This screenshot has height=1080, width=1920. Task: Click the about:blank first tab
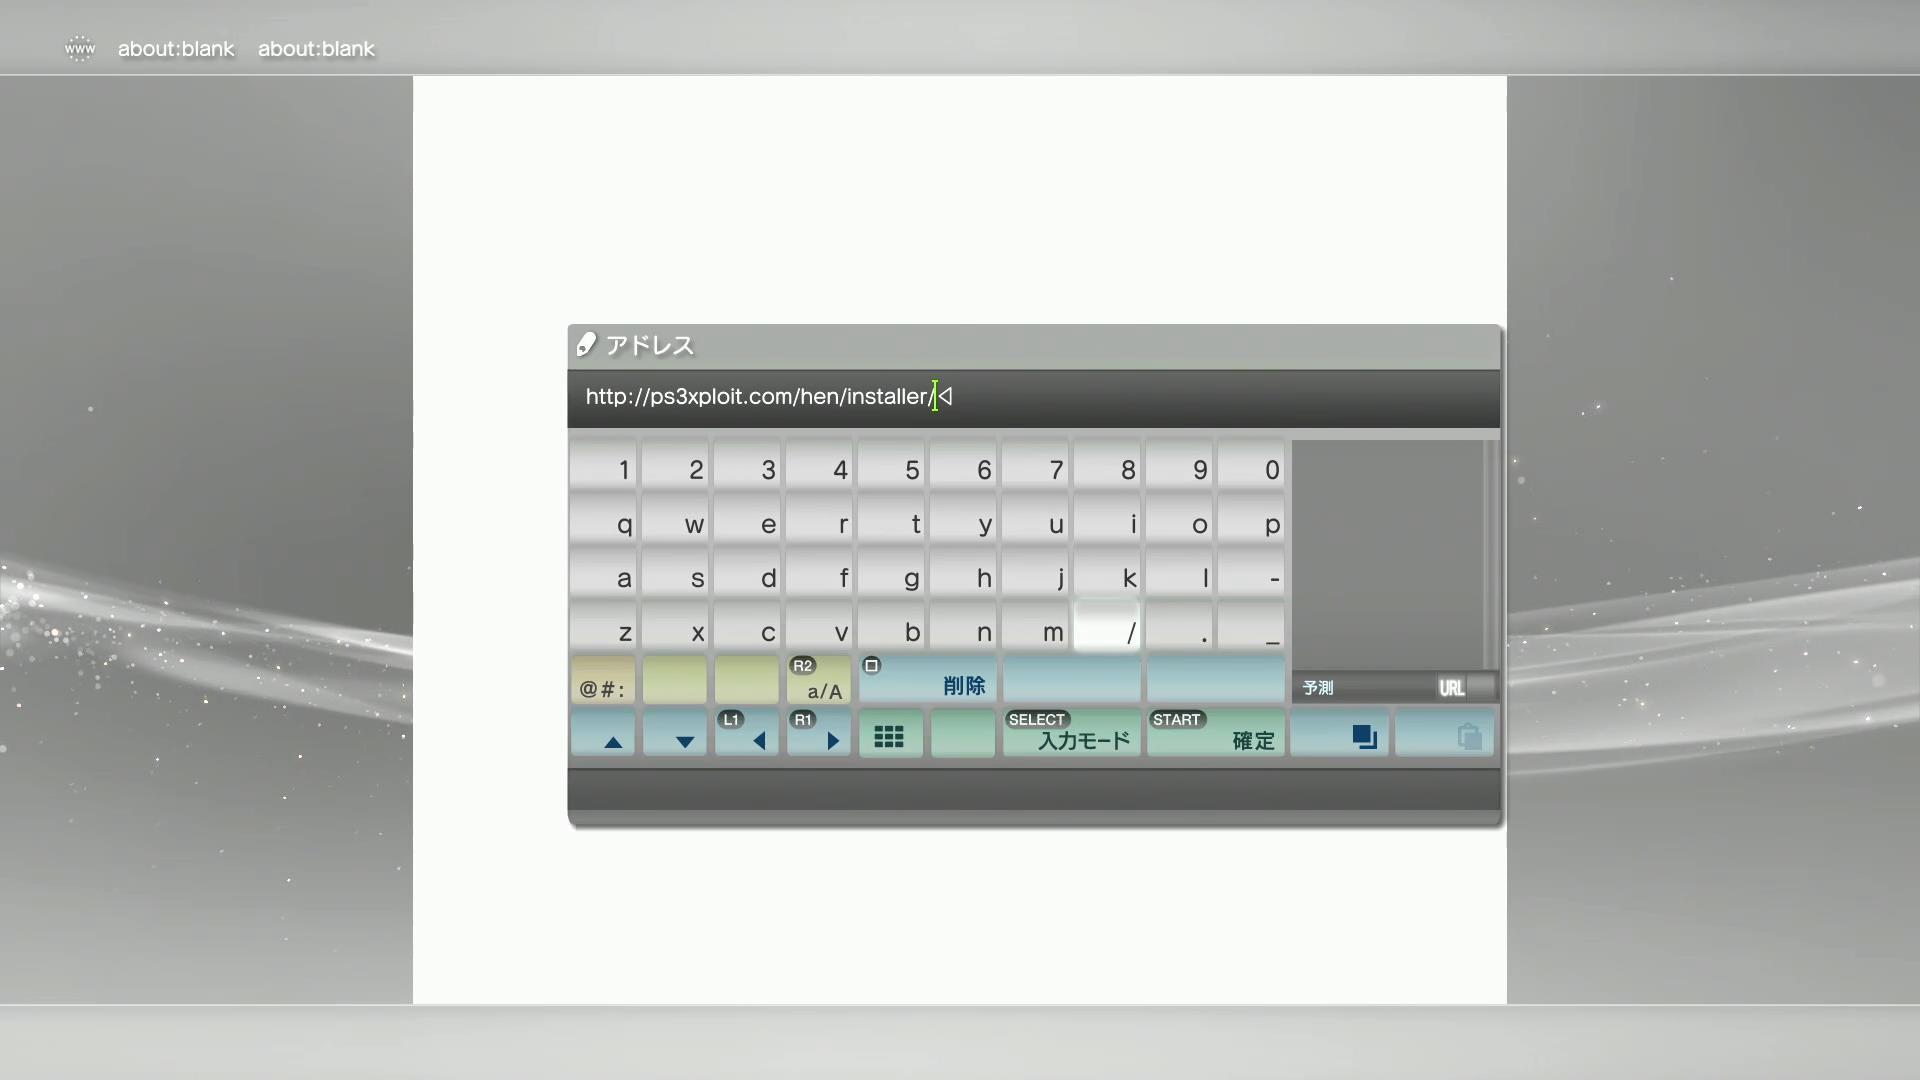click(x=175, y=49)
